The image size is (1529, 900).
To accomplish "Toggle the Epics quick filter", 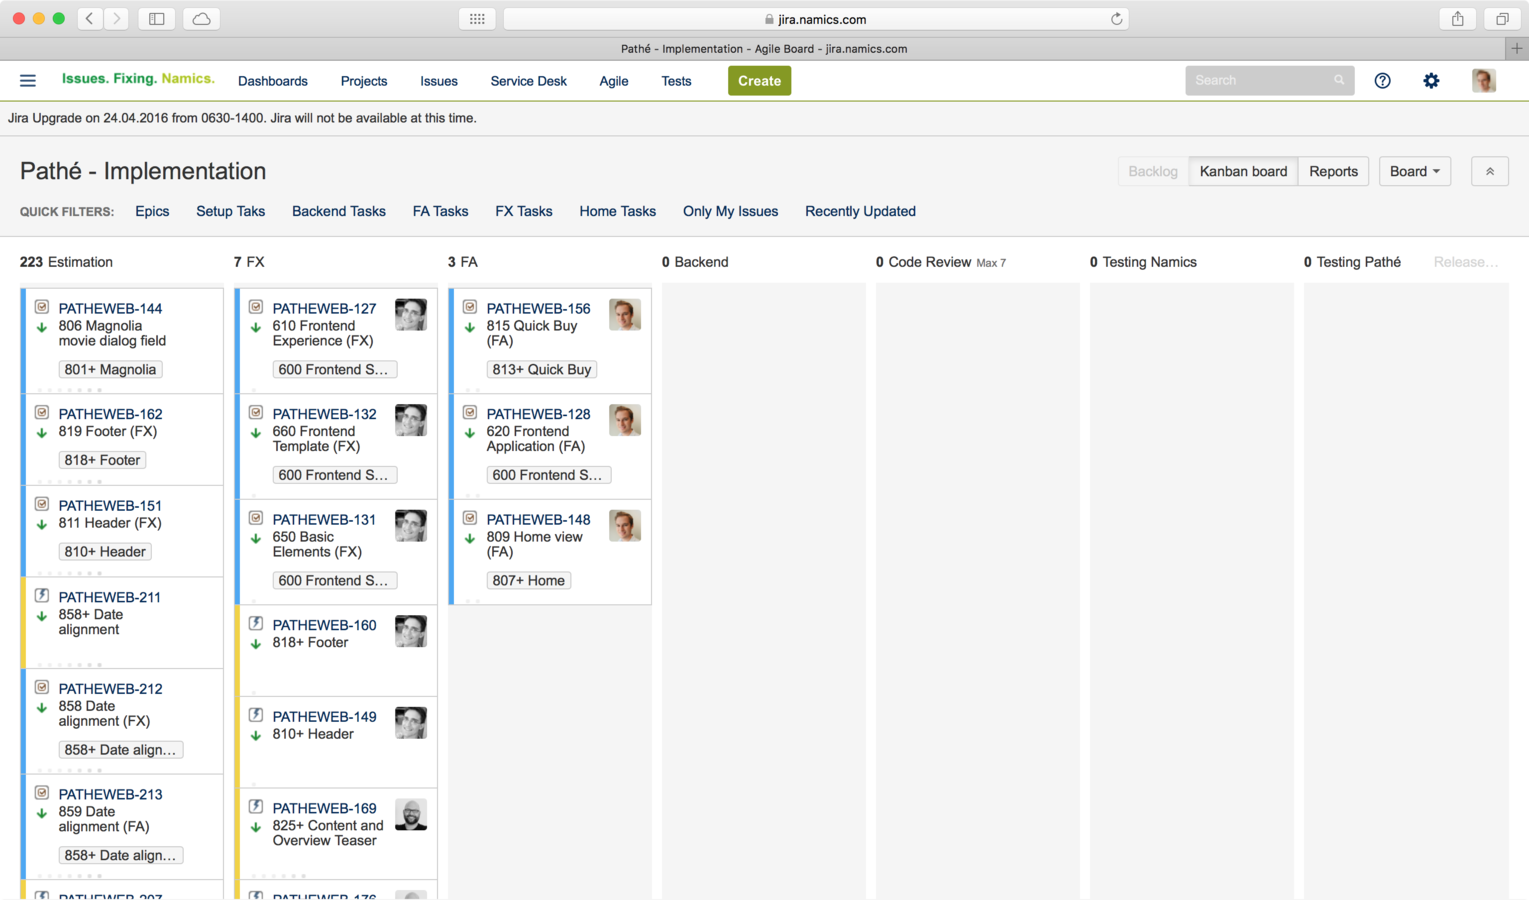I will coord(152,211).
